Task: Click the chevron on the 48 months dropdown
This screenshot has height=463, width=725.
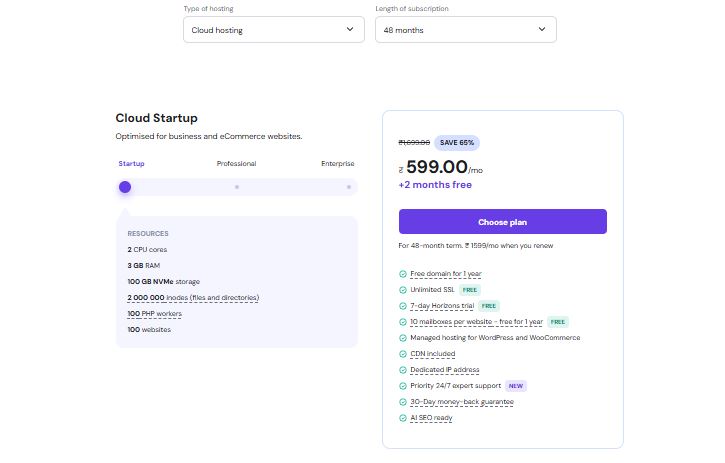Action: (542, 30)
